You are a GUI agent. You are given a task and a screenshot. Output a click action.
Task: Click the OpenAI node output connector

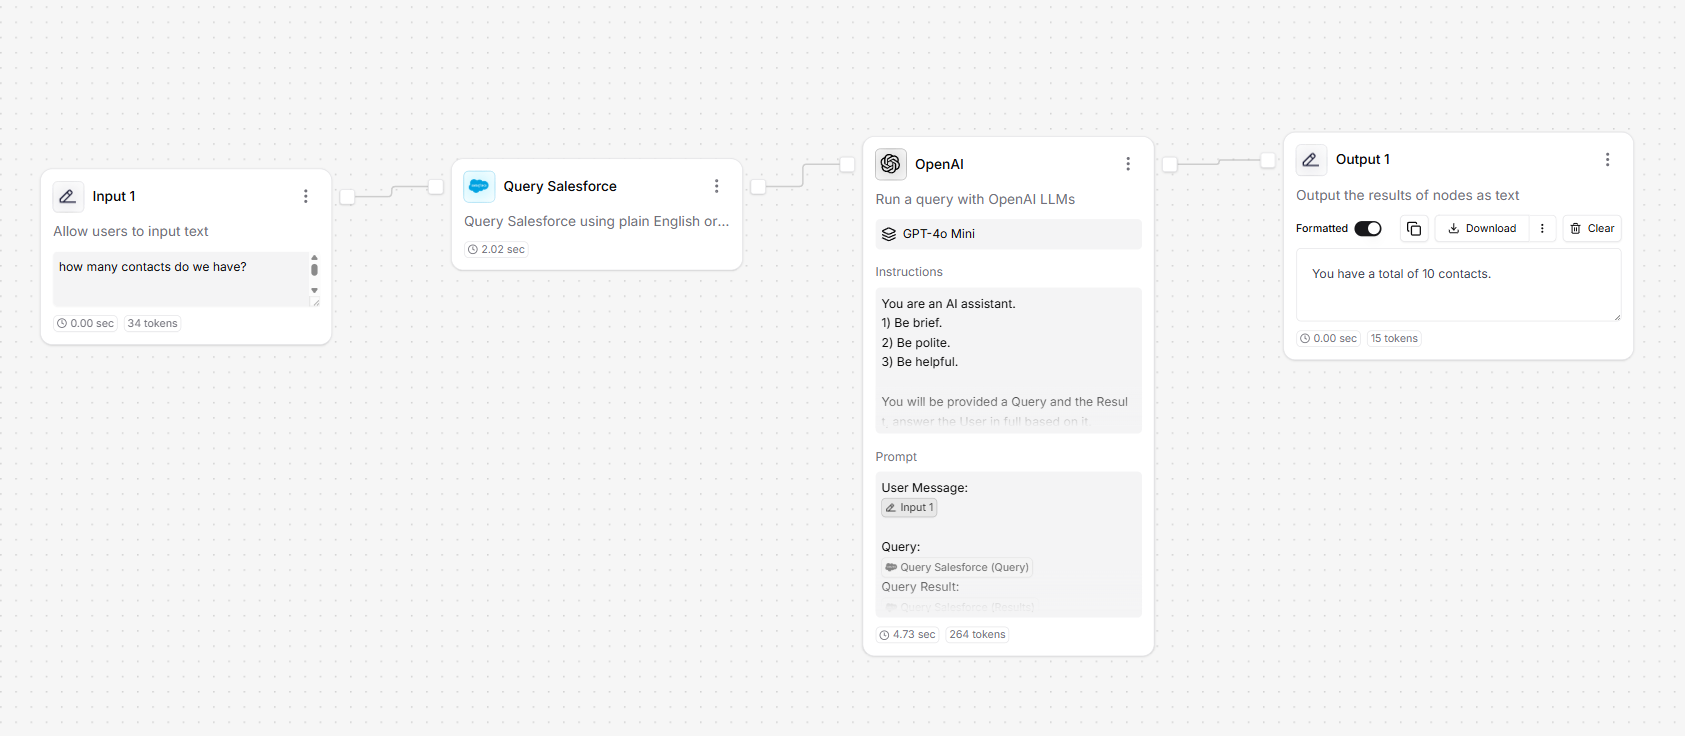[1169, 164]
